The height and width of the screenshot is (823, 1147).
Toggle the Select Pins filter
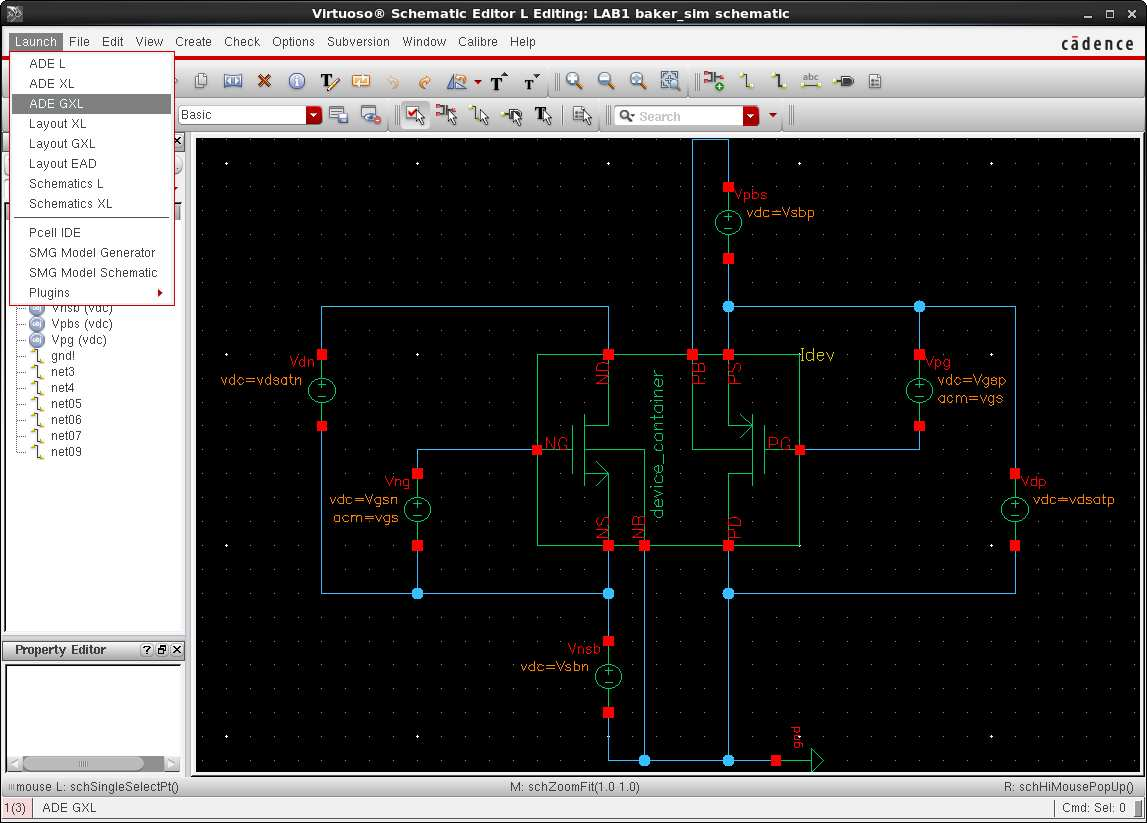tap(511, 115)
